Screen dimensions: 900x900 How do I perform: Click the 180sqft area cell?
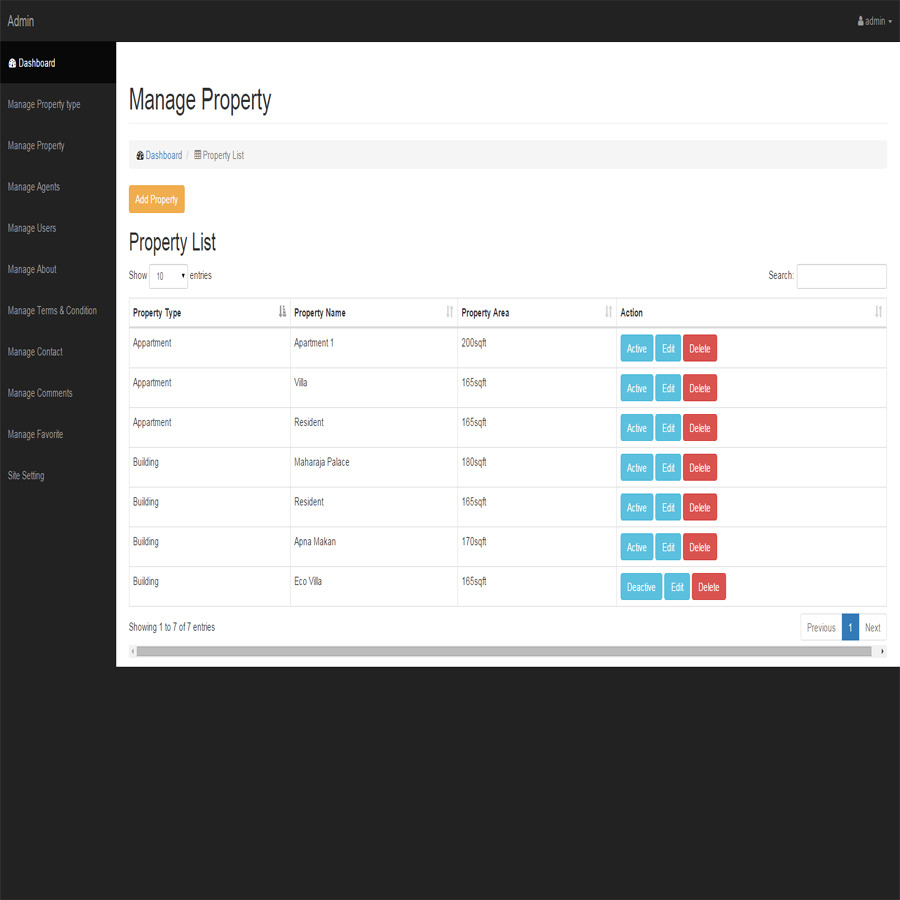point(537,467)
